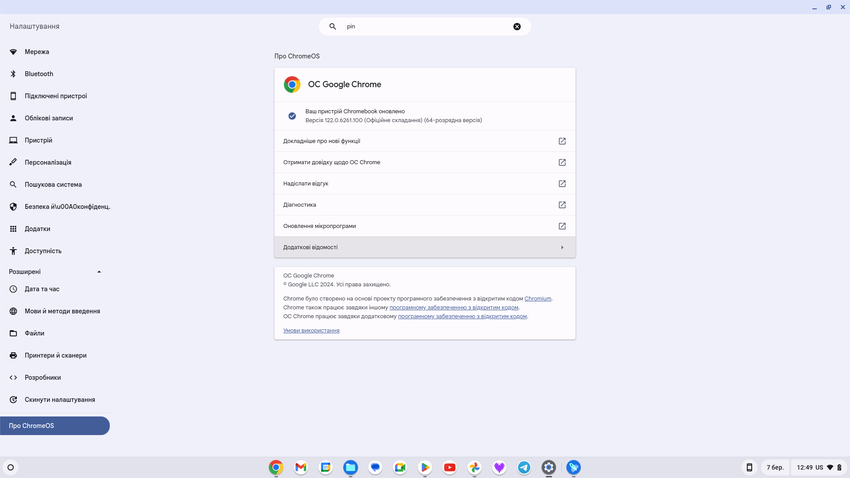Open Bluetooth settings in the sidebar
The width and height of the screenshot is (850, 478).
(x=39, y=74)
